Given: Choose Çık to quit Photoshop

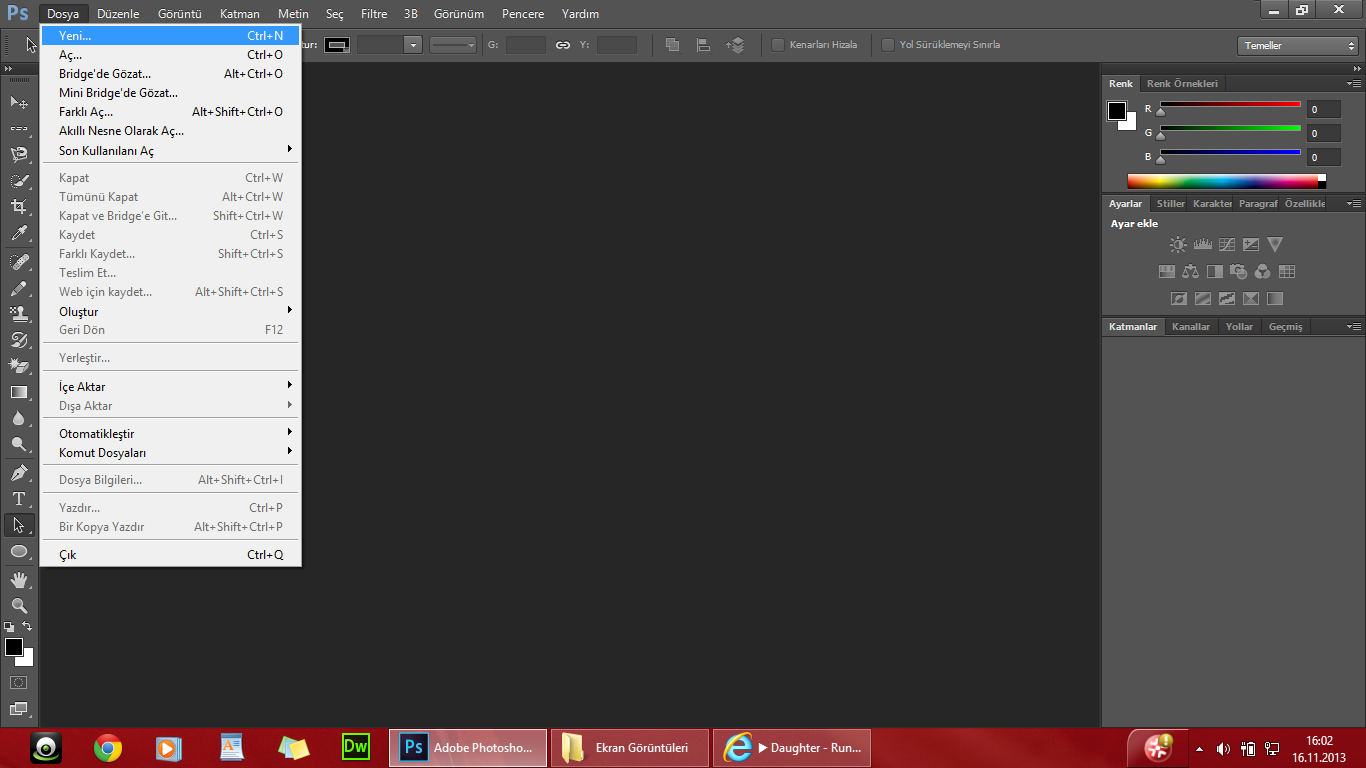Looking at the screenshot, I should click(170, 554).
